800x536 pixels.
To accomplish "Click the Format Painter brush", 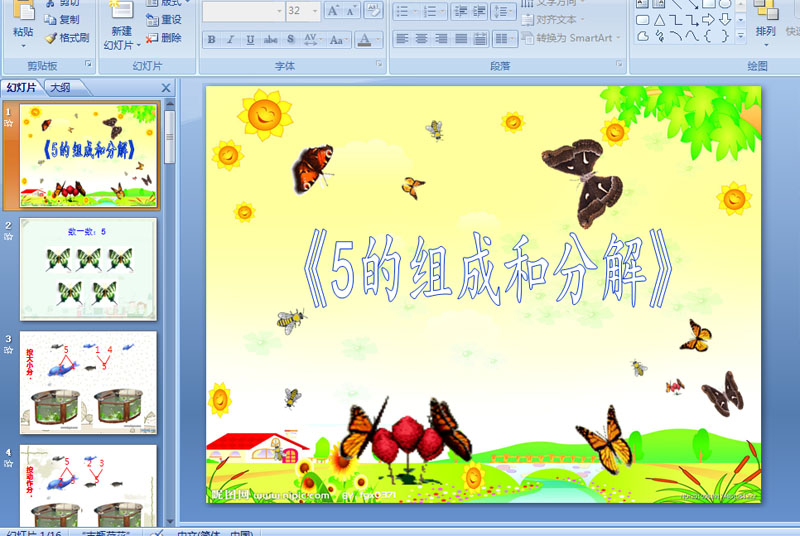I will (67, 38).
